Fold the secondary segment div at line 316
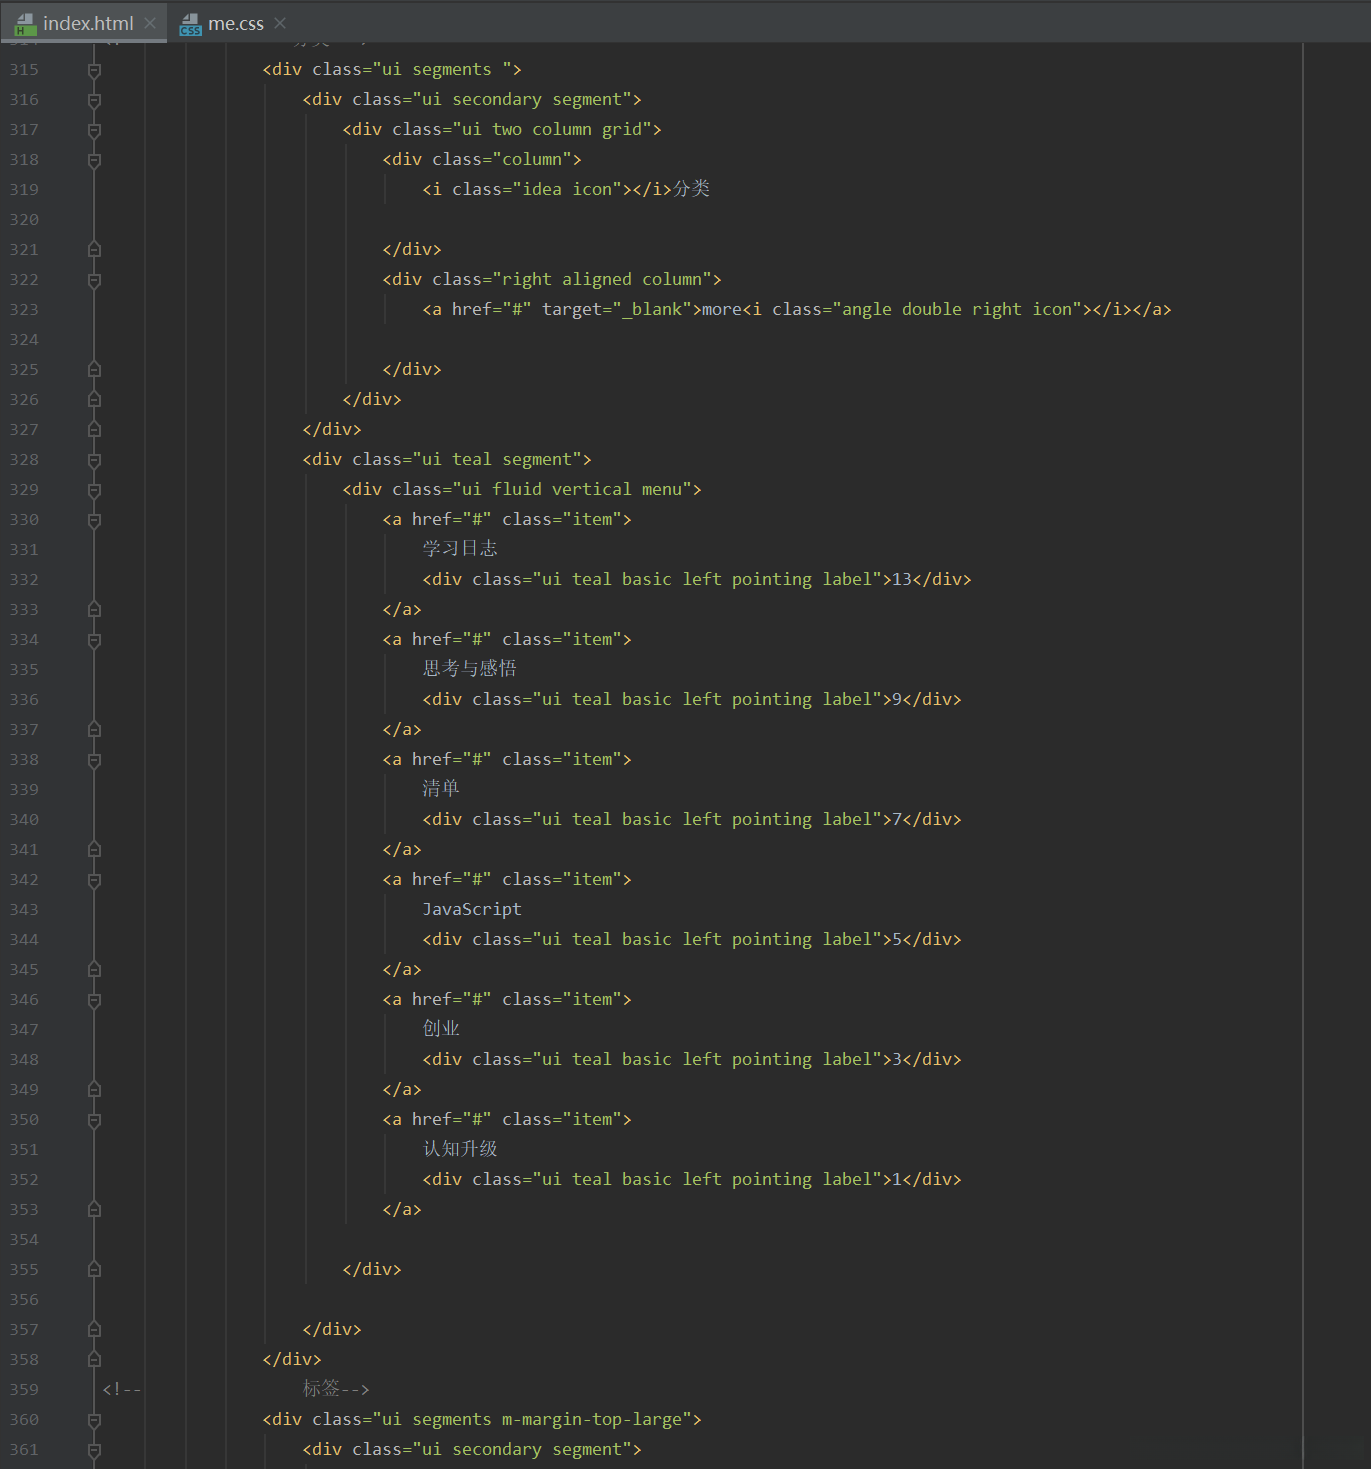 (94, 100)
